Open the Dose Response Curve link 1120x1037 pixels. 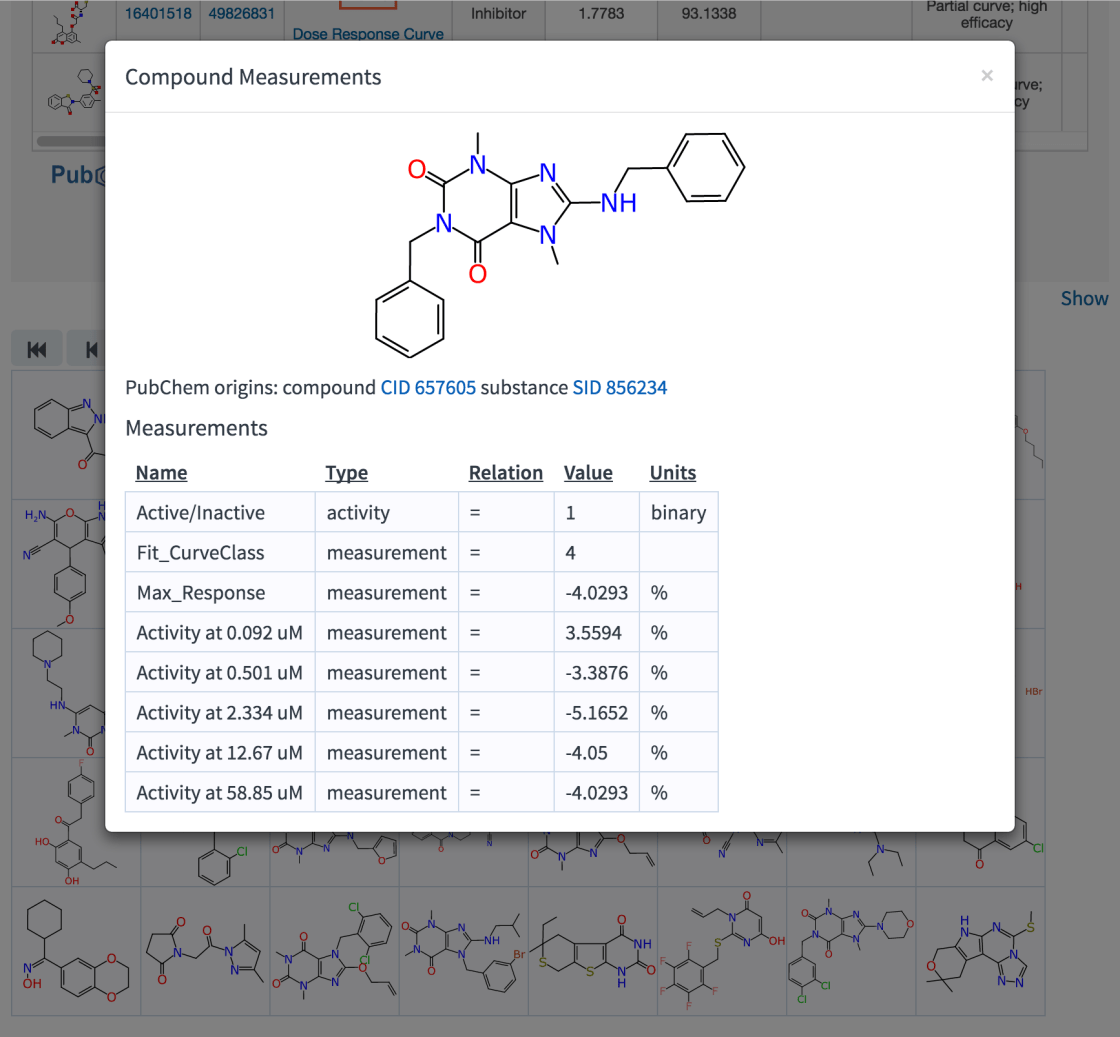368,34
